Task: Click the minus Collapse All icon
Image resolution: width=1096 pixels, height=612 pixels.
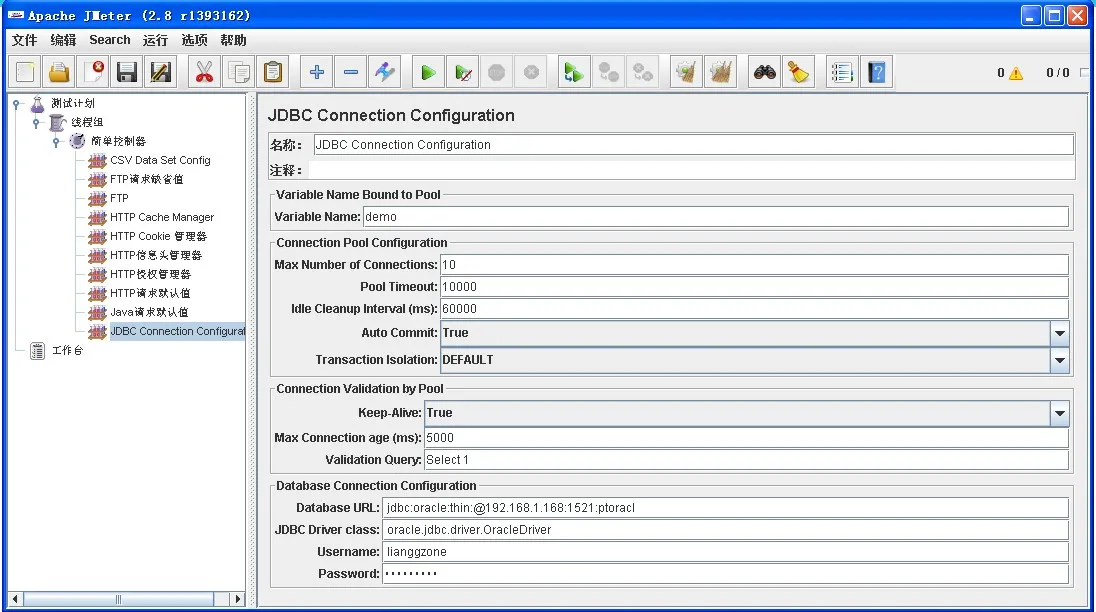Action: tap(350, 72)
